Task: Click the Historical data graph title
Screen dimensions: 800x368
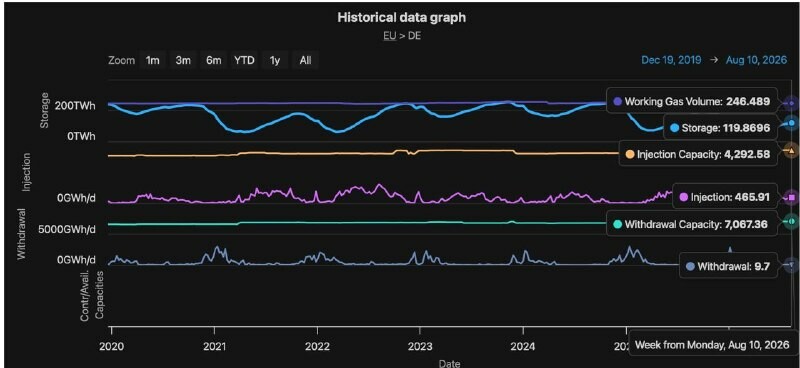Action: [x=402, y=17]
